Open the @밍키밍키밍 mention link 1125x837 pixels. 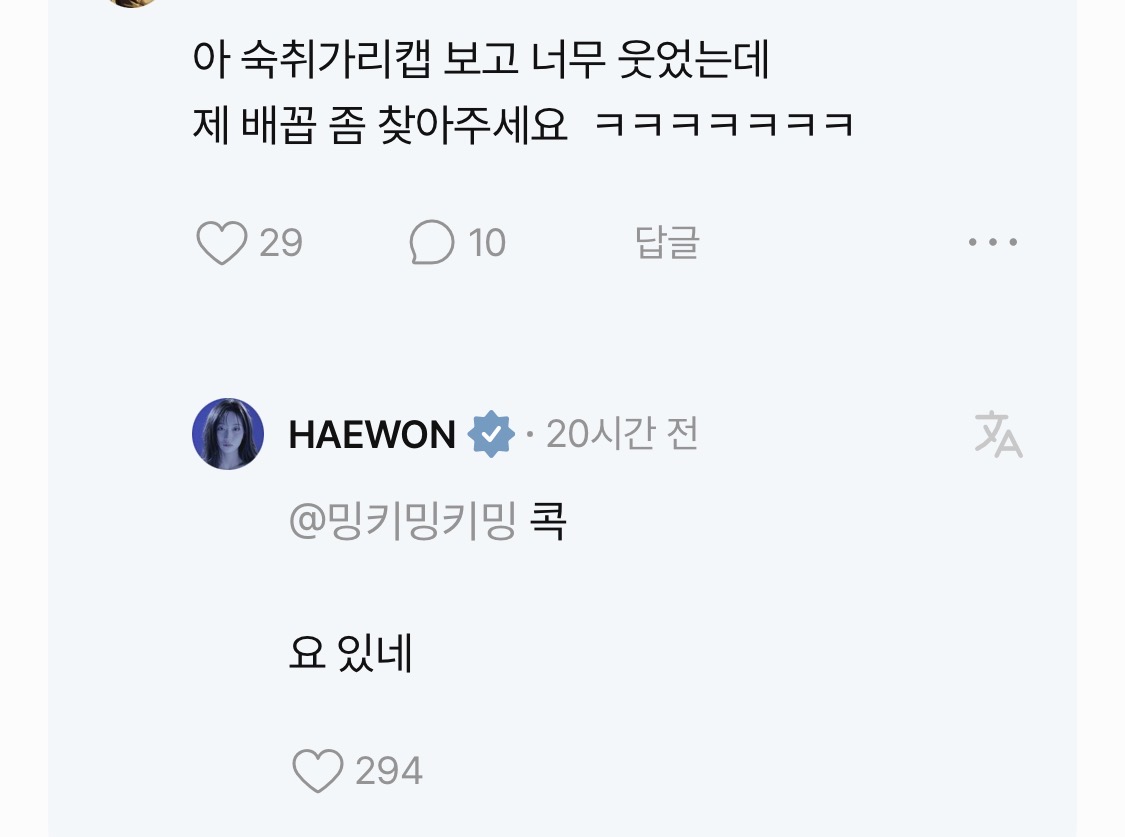click(x=403, y=521)
